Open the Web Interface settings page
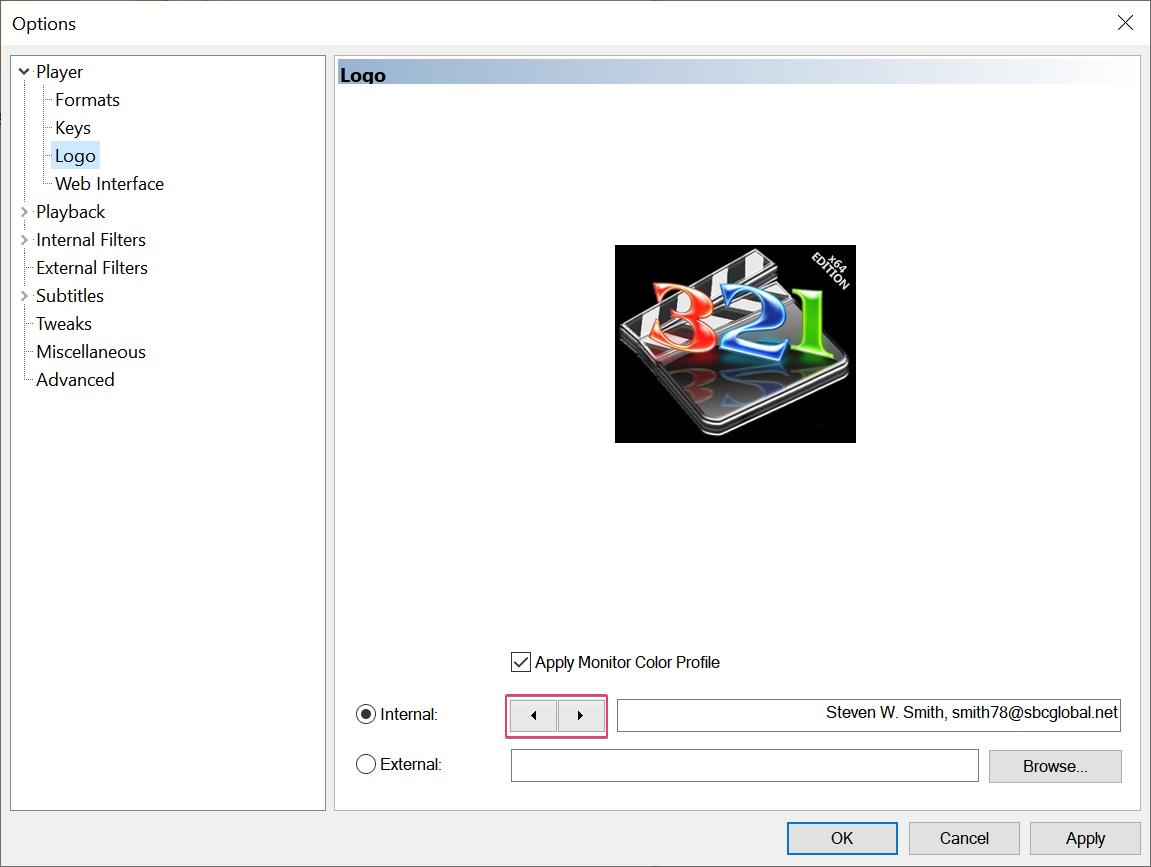The height and width of the screenshot is (867, 1151). 108,183
